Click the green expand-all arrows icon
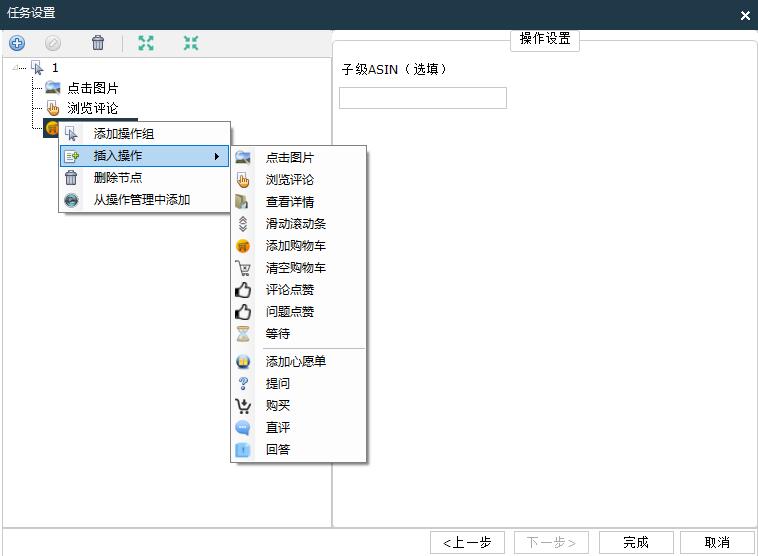758x556 pixels. (146, 43)
